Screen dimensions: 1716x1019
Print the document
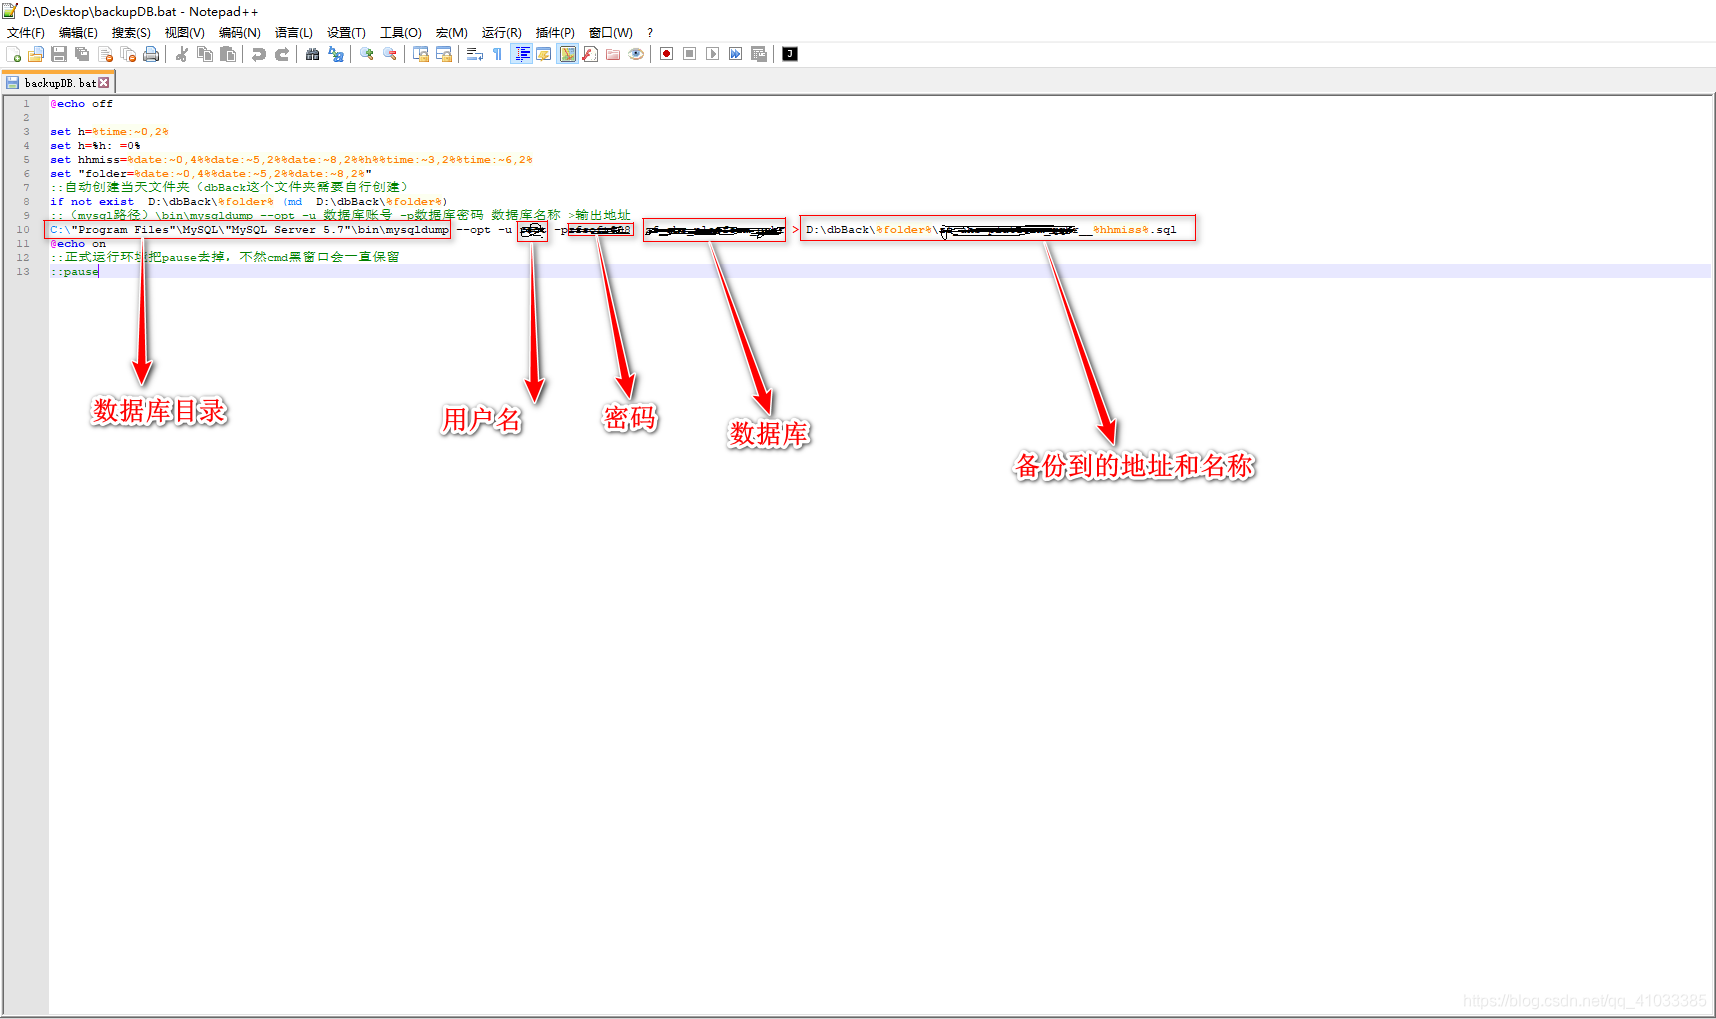[x=151, y=54]
